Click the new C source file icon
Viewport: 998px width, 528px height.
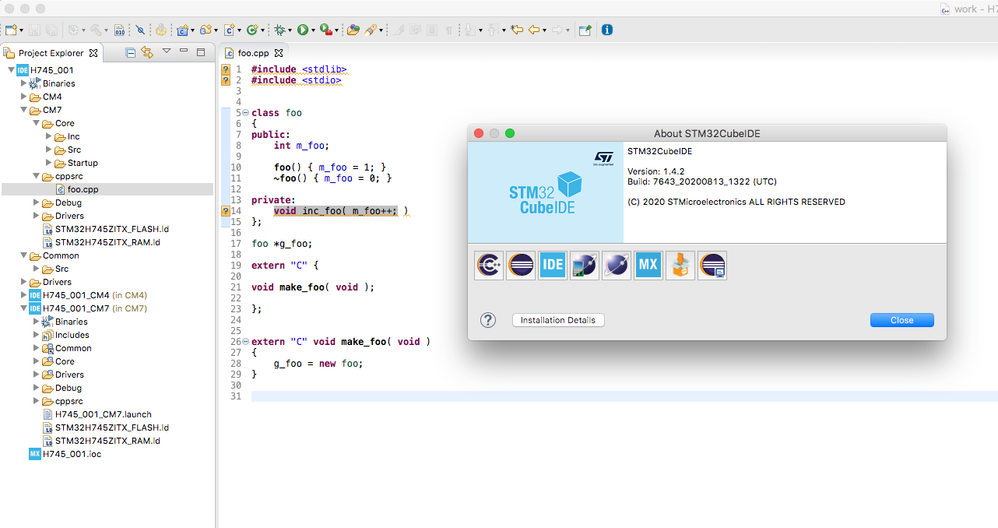click(x=229, y=30)
